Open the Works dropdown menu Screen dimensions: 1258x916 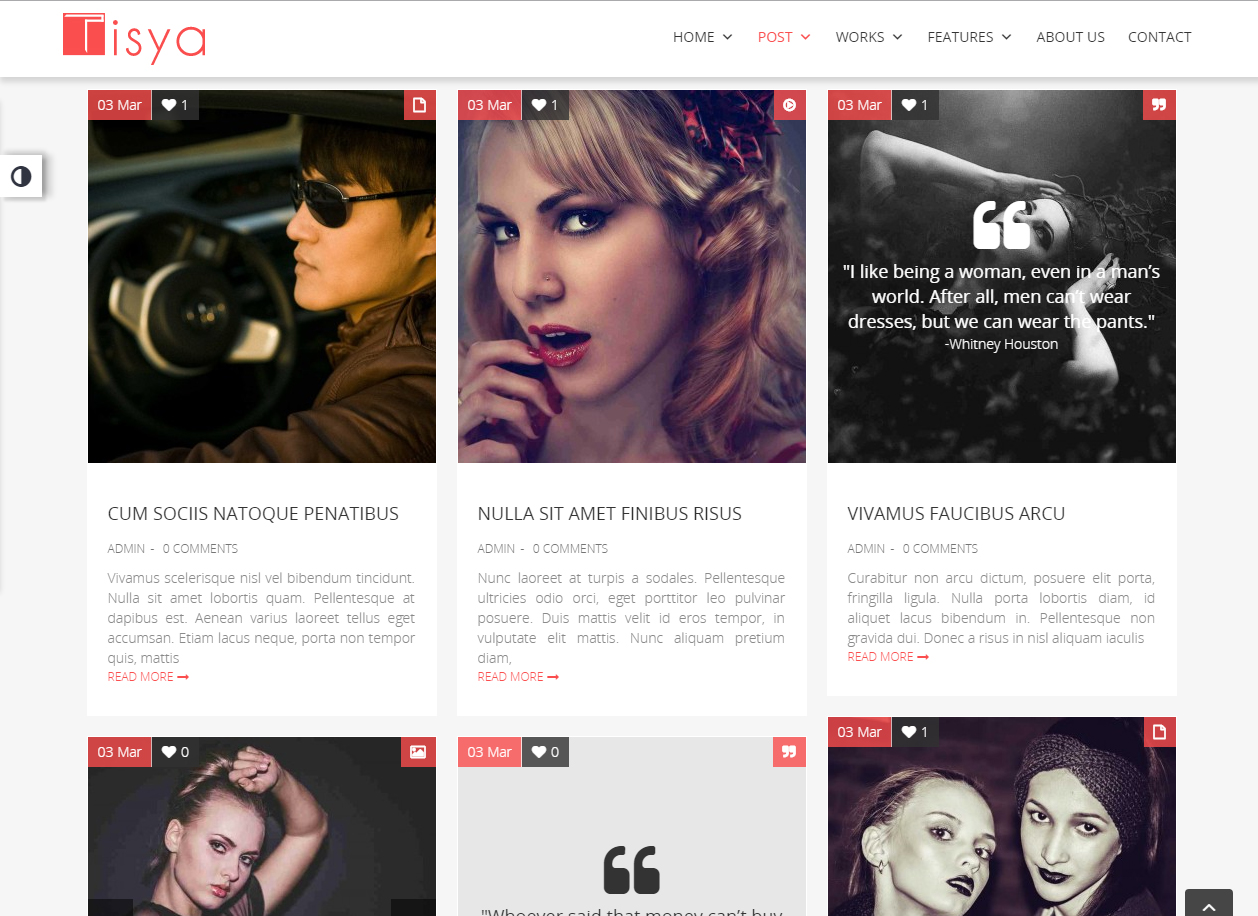coord(868,37)
